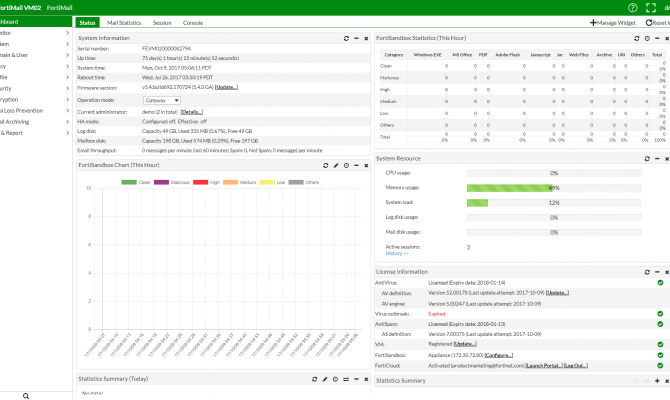Viewport: 670px width, 400px height.
Task: Click the History link under Active sessions
Action: click(397, 253)
